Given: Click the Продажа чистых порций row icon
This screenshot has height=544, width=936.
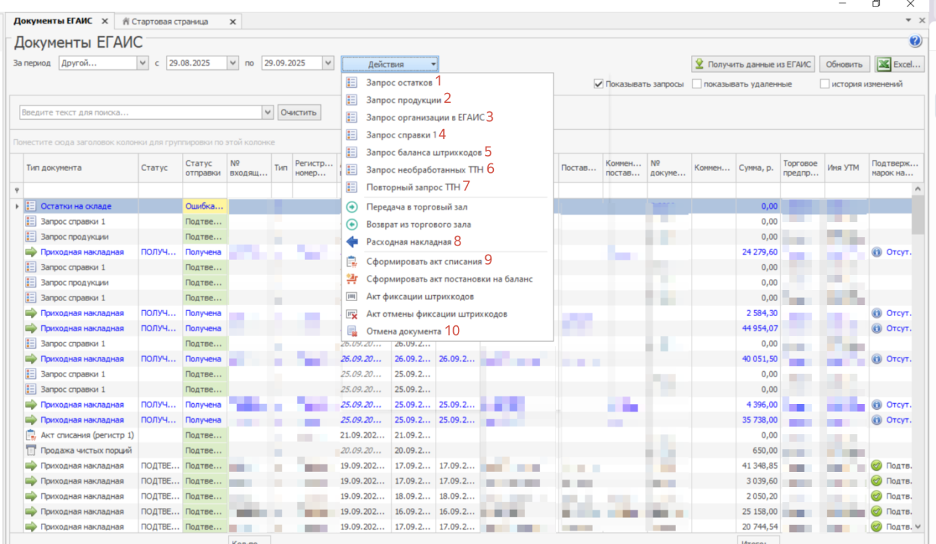Looking at the screenshot, I should click(x=30, y=450).
